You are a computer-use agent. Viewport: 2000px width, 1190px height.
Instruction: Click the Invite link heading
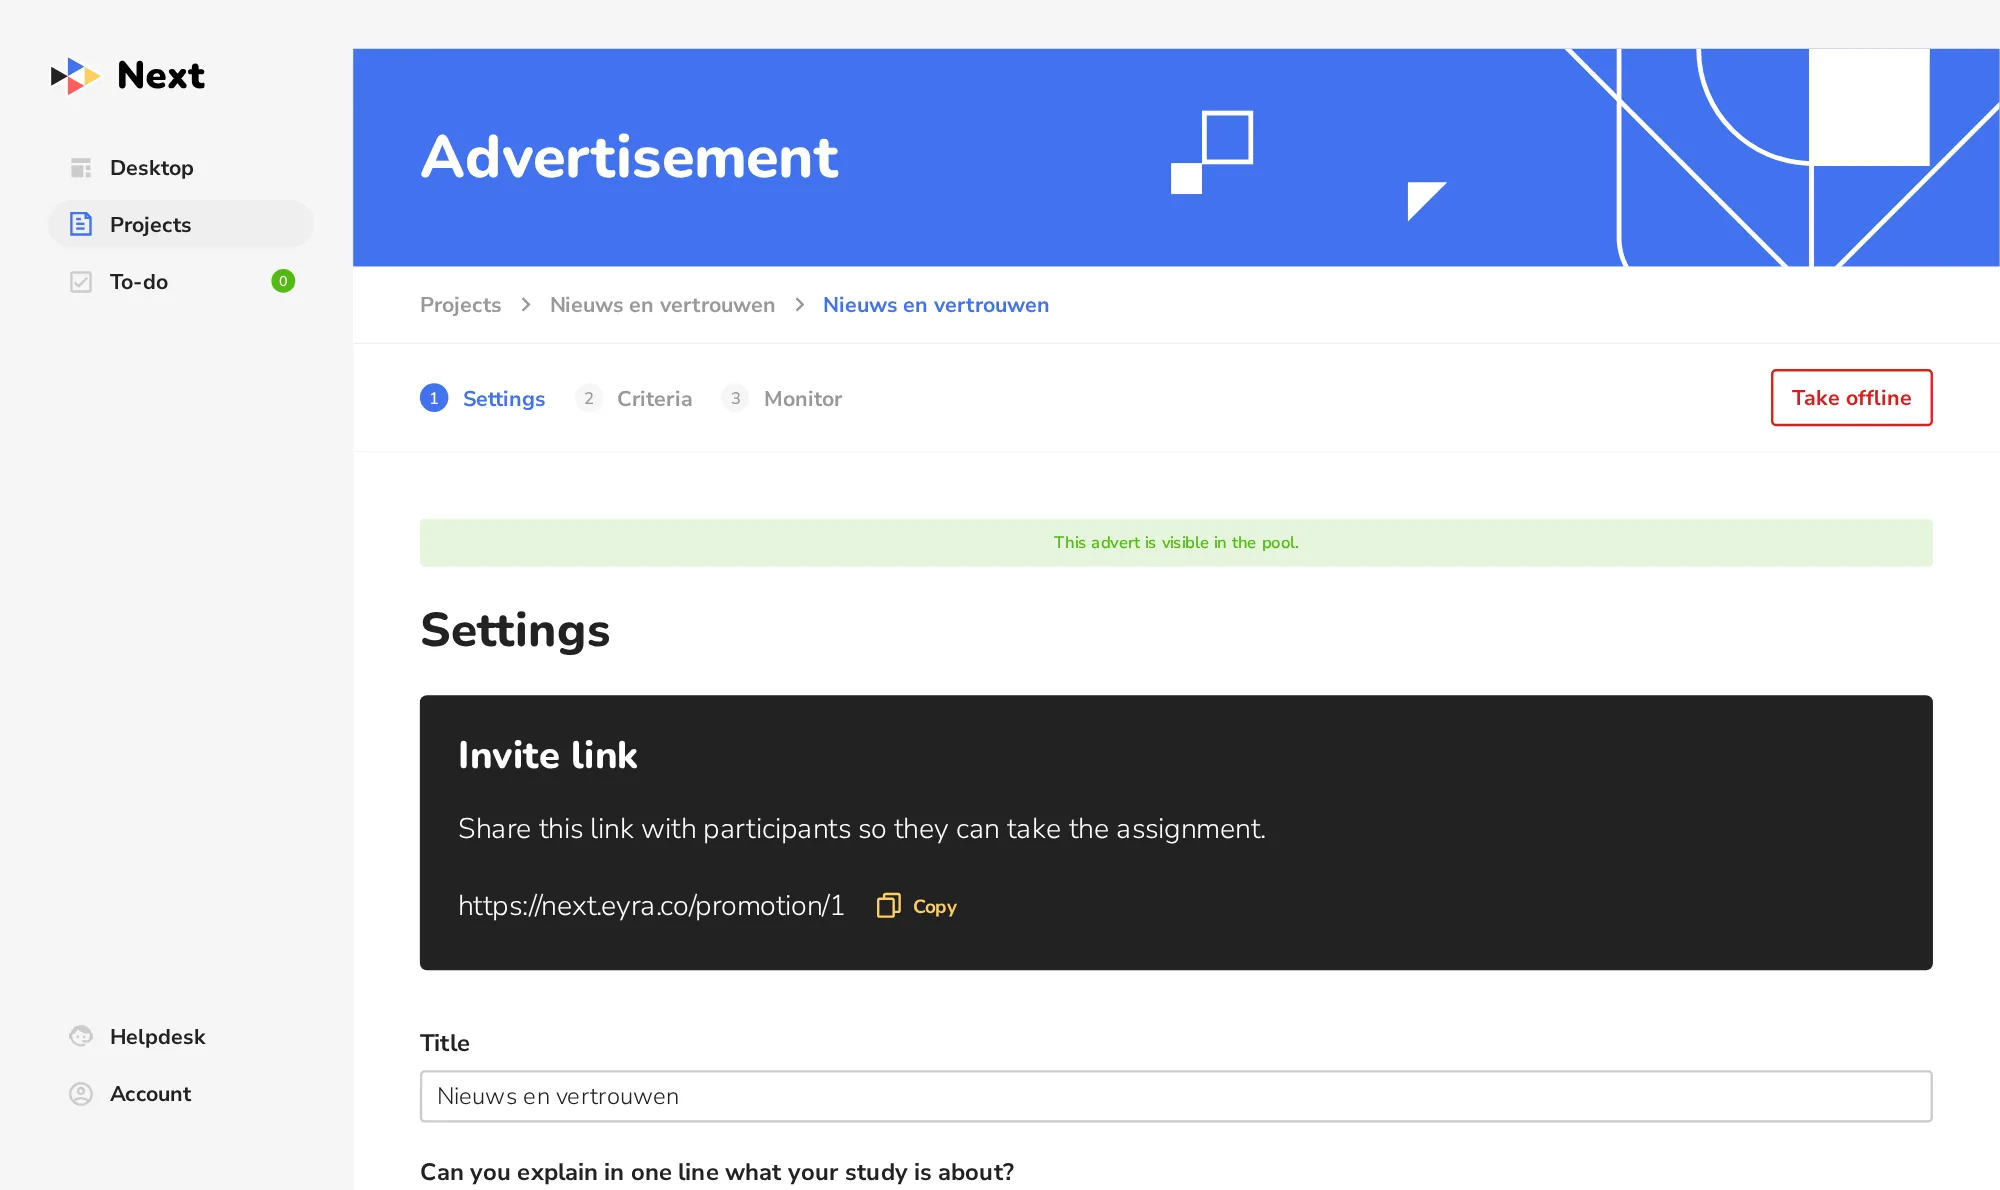pyautogui.click(x=547, y=756)
